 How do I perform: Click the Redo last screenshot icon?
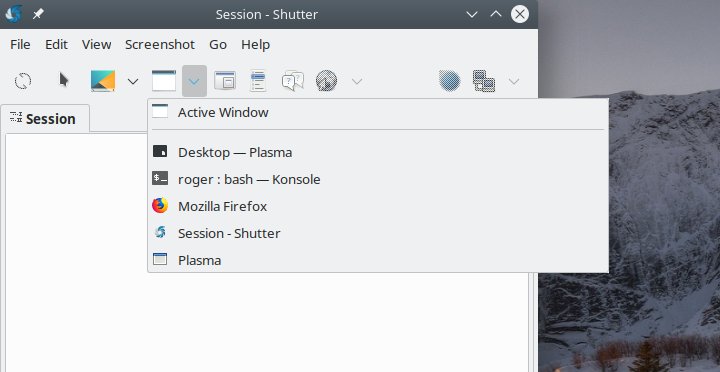tap(23, 81)
